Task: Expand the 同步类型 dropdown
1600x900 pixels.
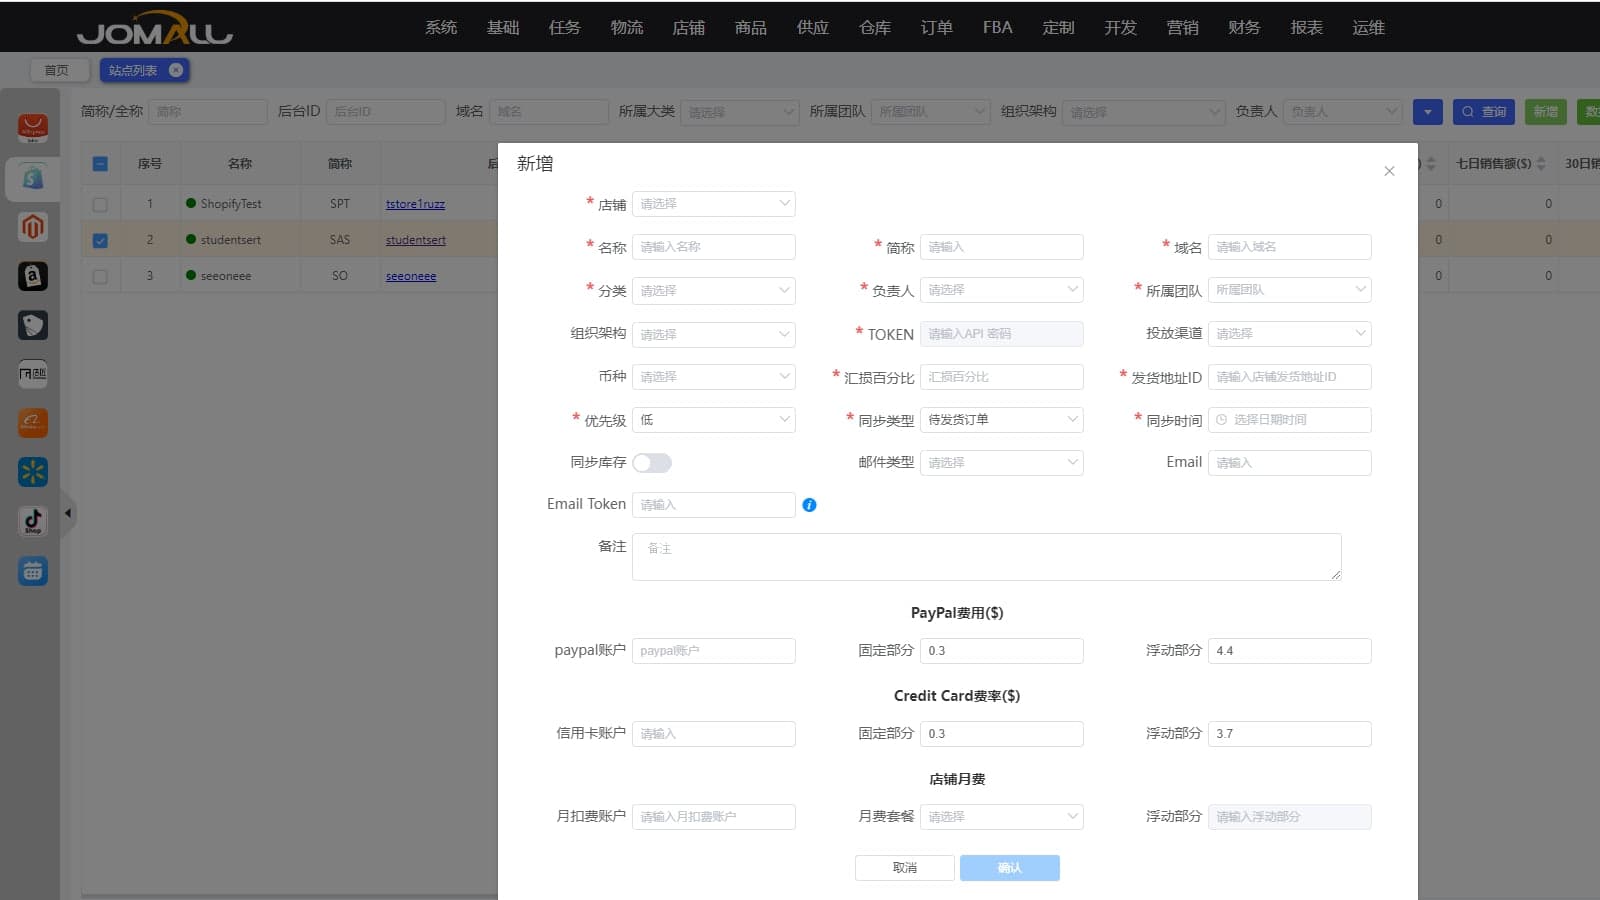Action: [1001, 420]
